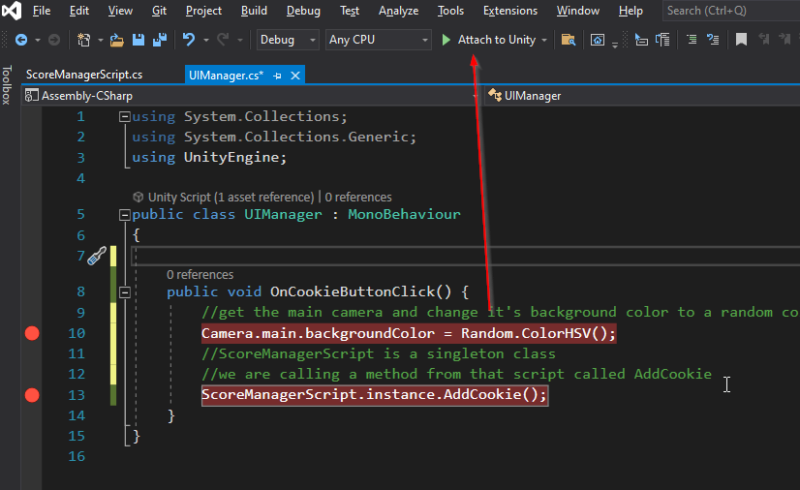The height and width of the screenshot is (490, 800).
Task: Close the UIManager.cs tab
Action: point(295,76)
